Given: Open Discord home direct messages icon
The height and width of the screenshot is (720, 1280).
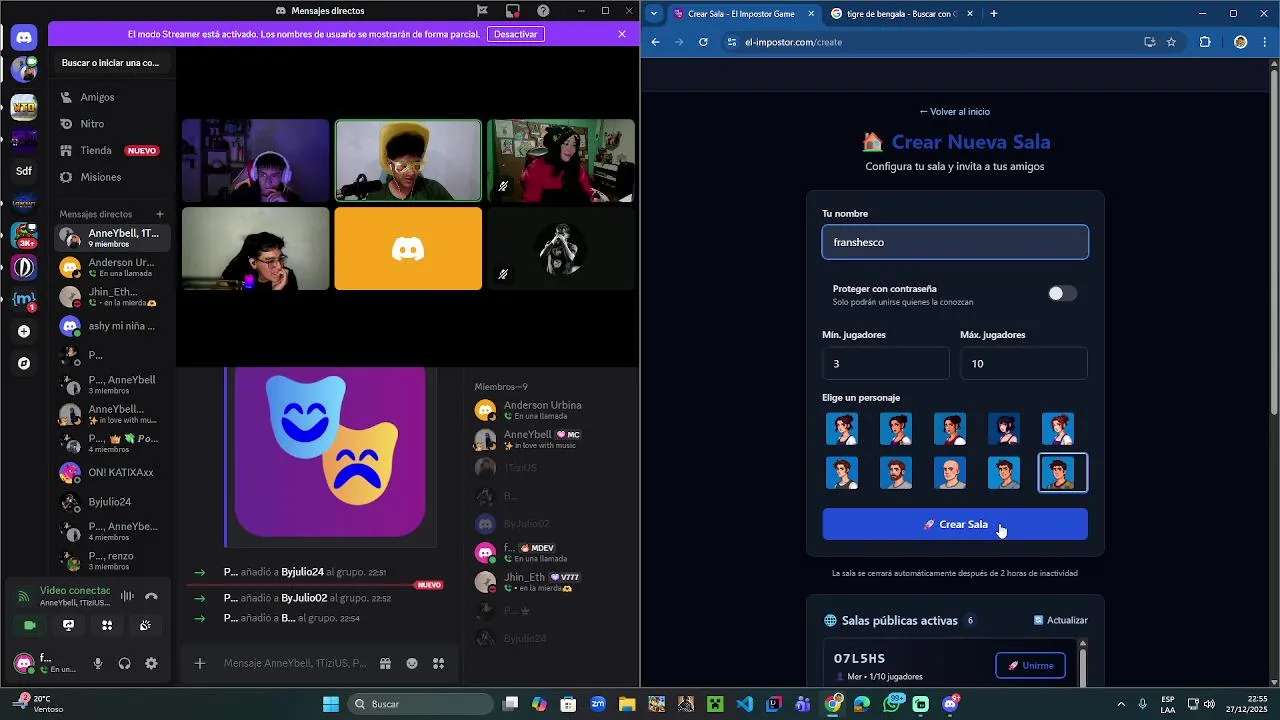Looking at the screenshot, I should tap(24, 38).
